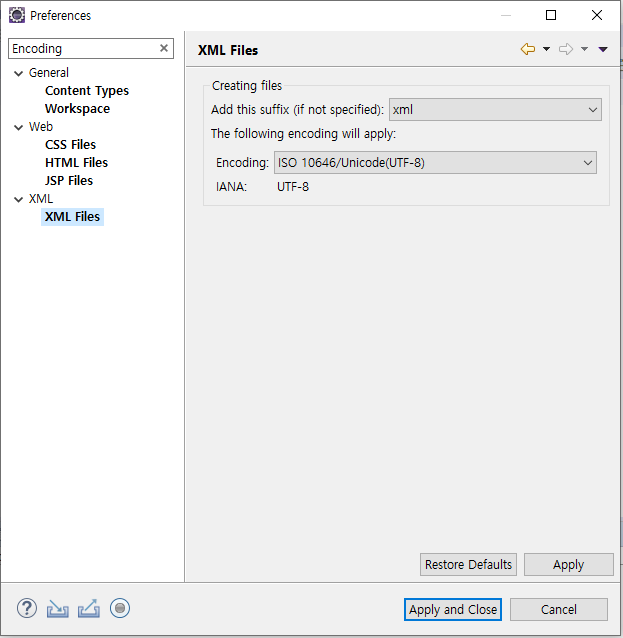Go back to previous preference page
The image size is (623, 638).
[528, 49]
